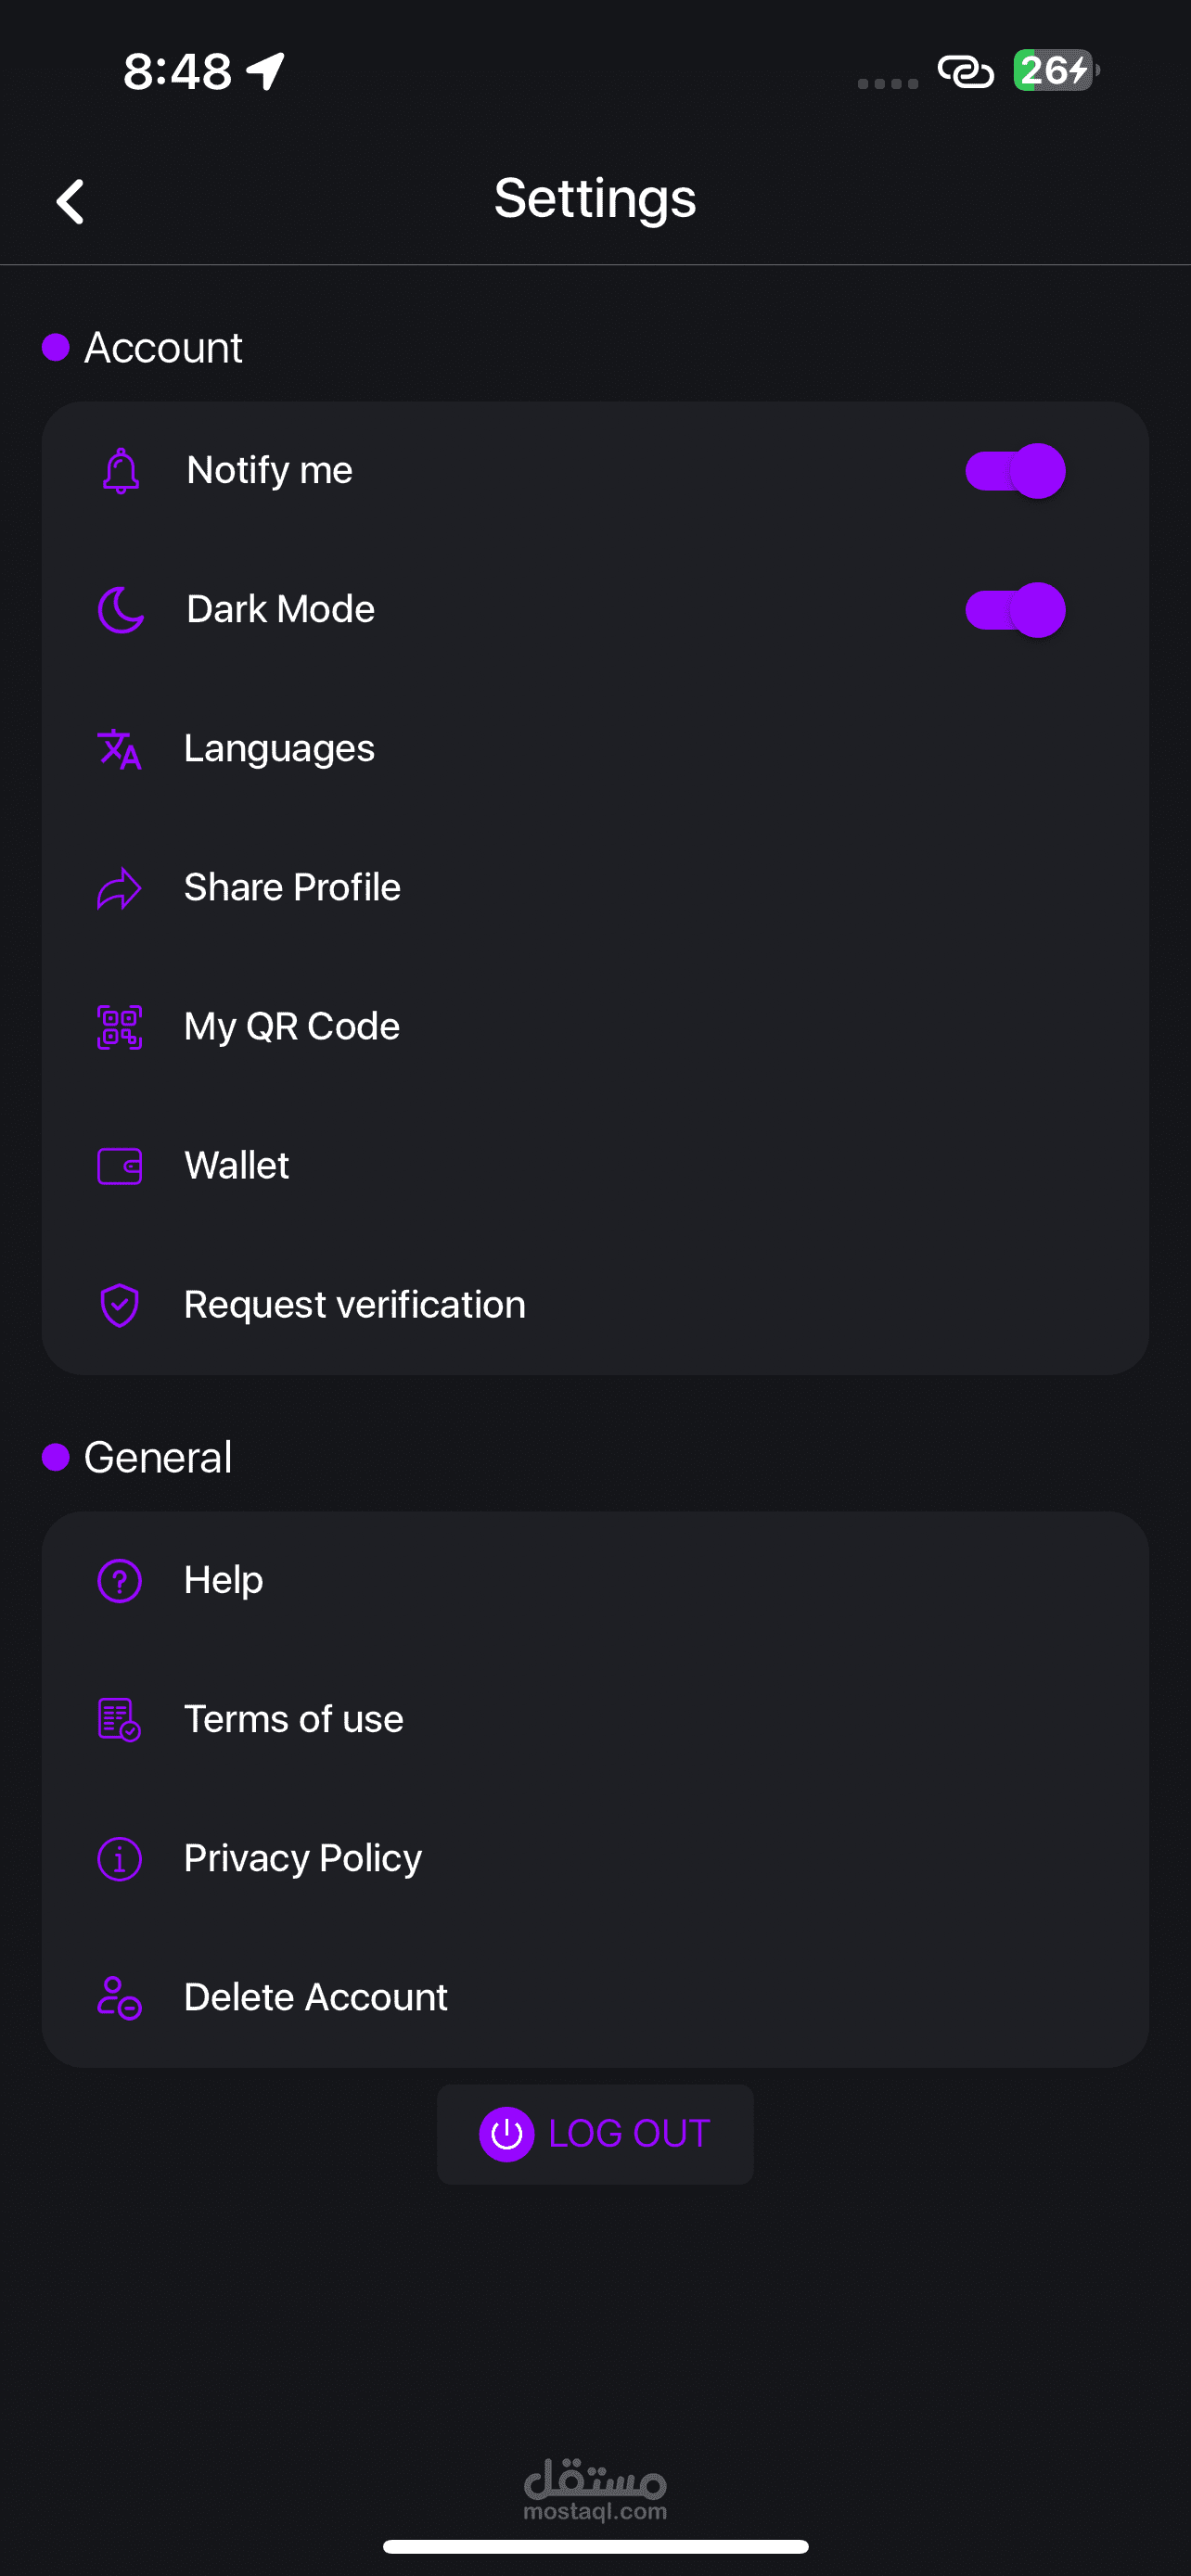
Task: Tap the share arrow icon
Action: (120, 888)
